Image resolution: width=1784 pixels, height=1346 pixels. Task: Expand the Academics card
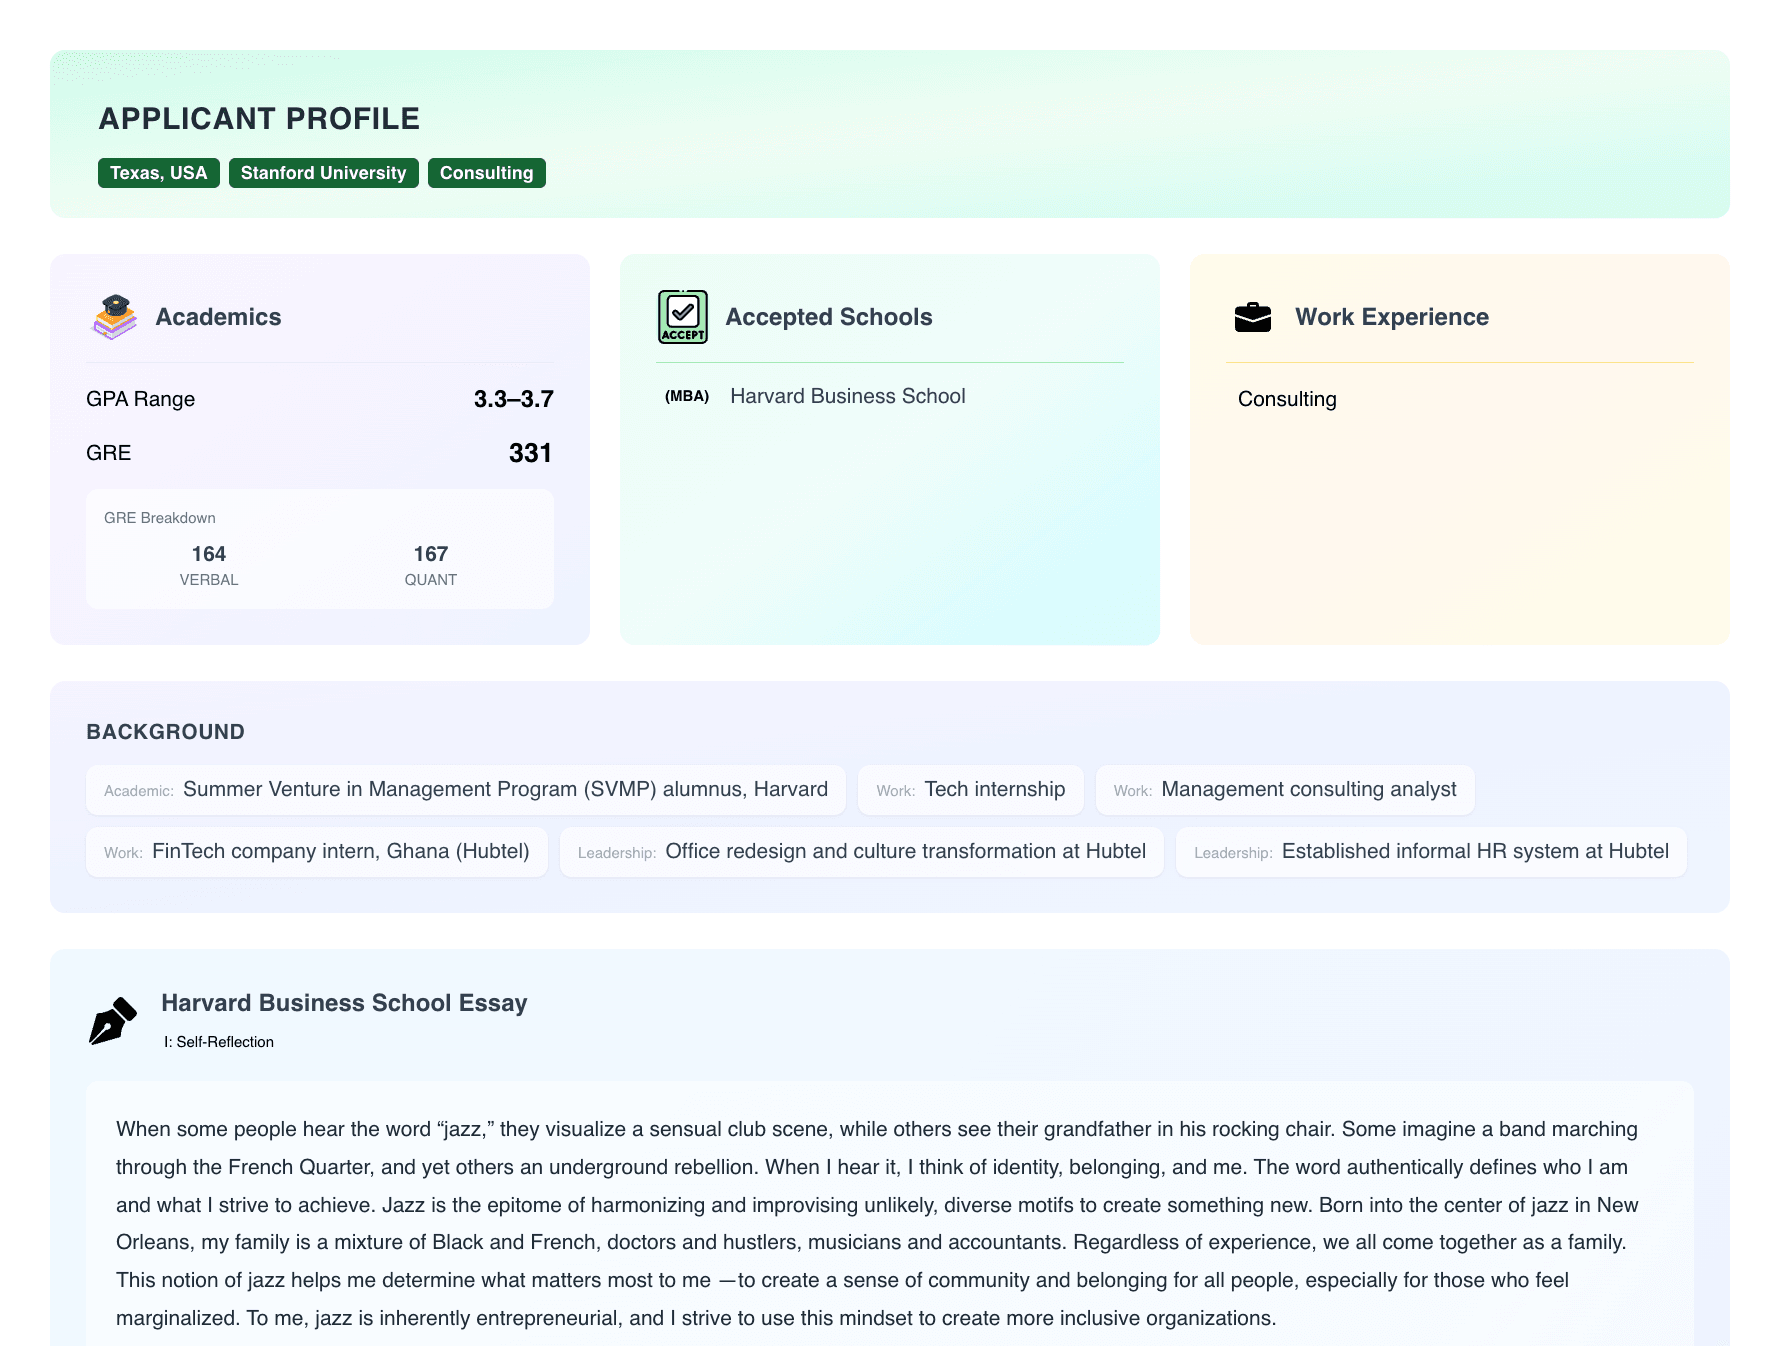point(218,317)
